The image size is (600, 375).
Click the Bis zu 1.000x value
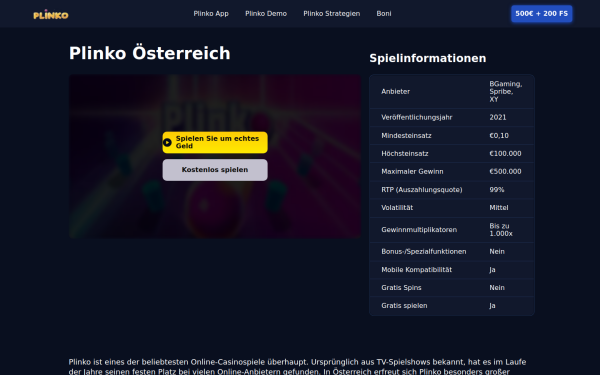tap(501, 230)
